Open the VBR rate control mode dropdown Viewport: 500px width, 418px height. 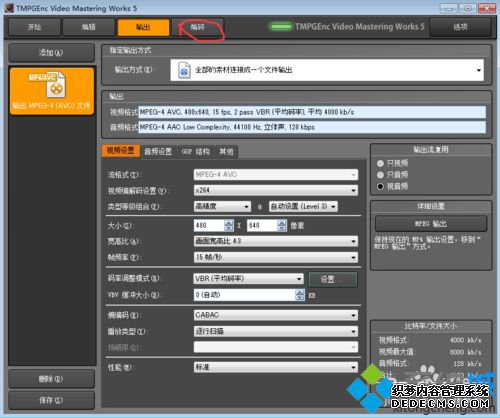[x=248, y=278]
